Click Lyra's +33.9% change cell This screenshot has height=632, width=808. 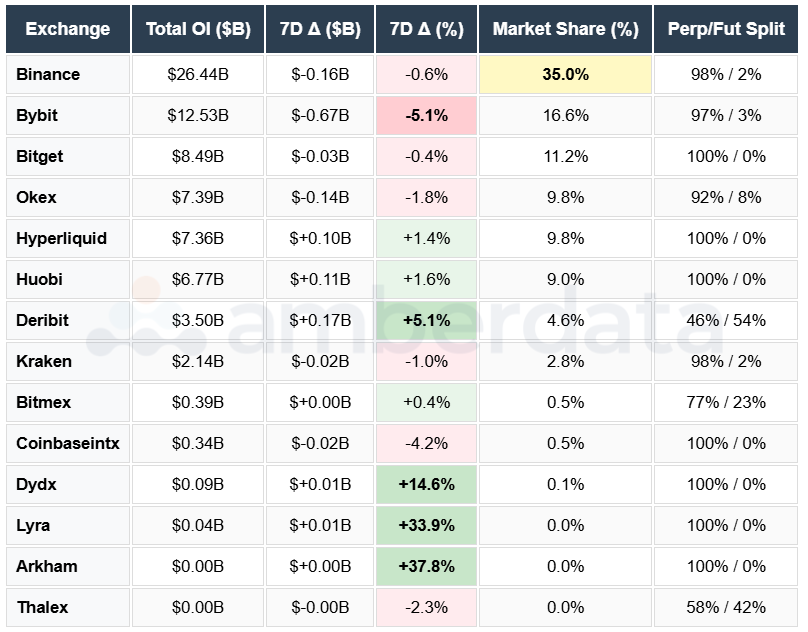click(424, 525)
